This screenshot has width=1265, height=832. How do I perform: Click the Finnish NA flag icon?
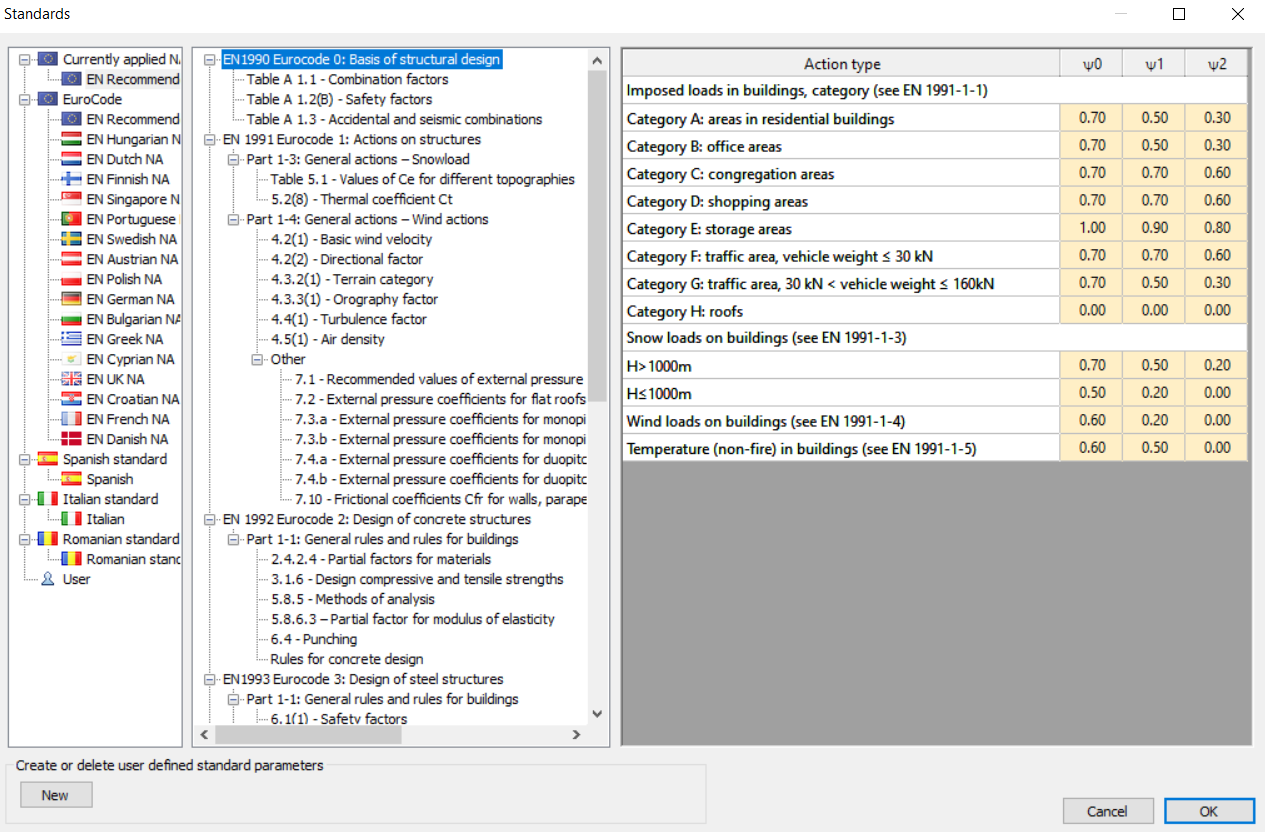(71, 179)
